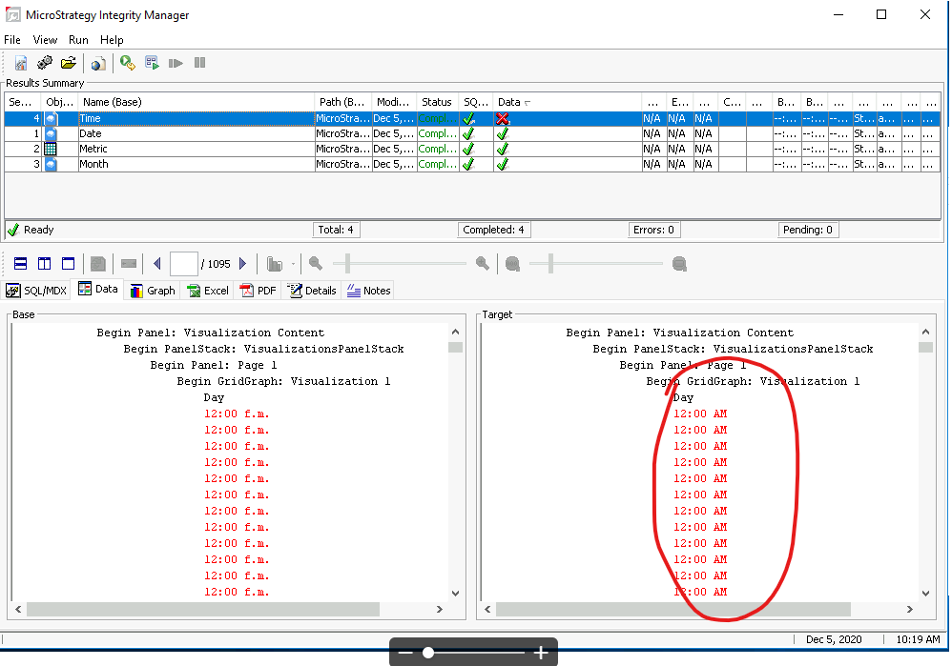This screenshot has height=666, width=952.
Task: Select the Metric row in results
Action: click(x=94, y=149)
